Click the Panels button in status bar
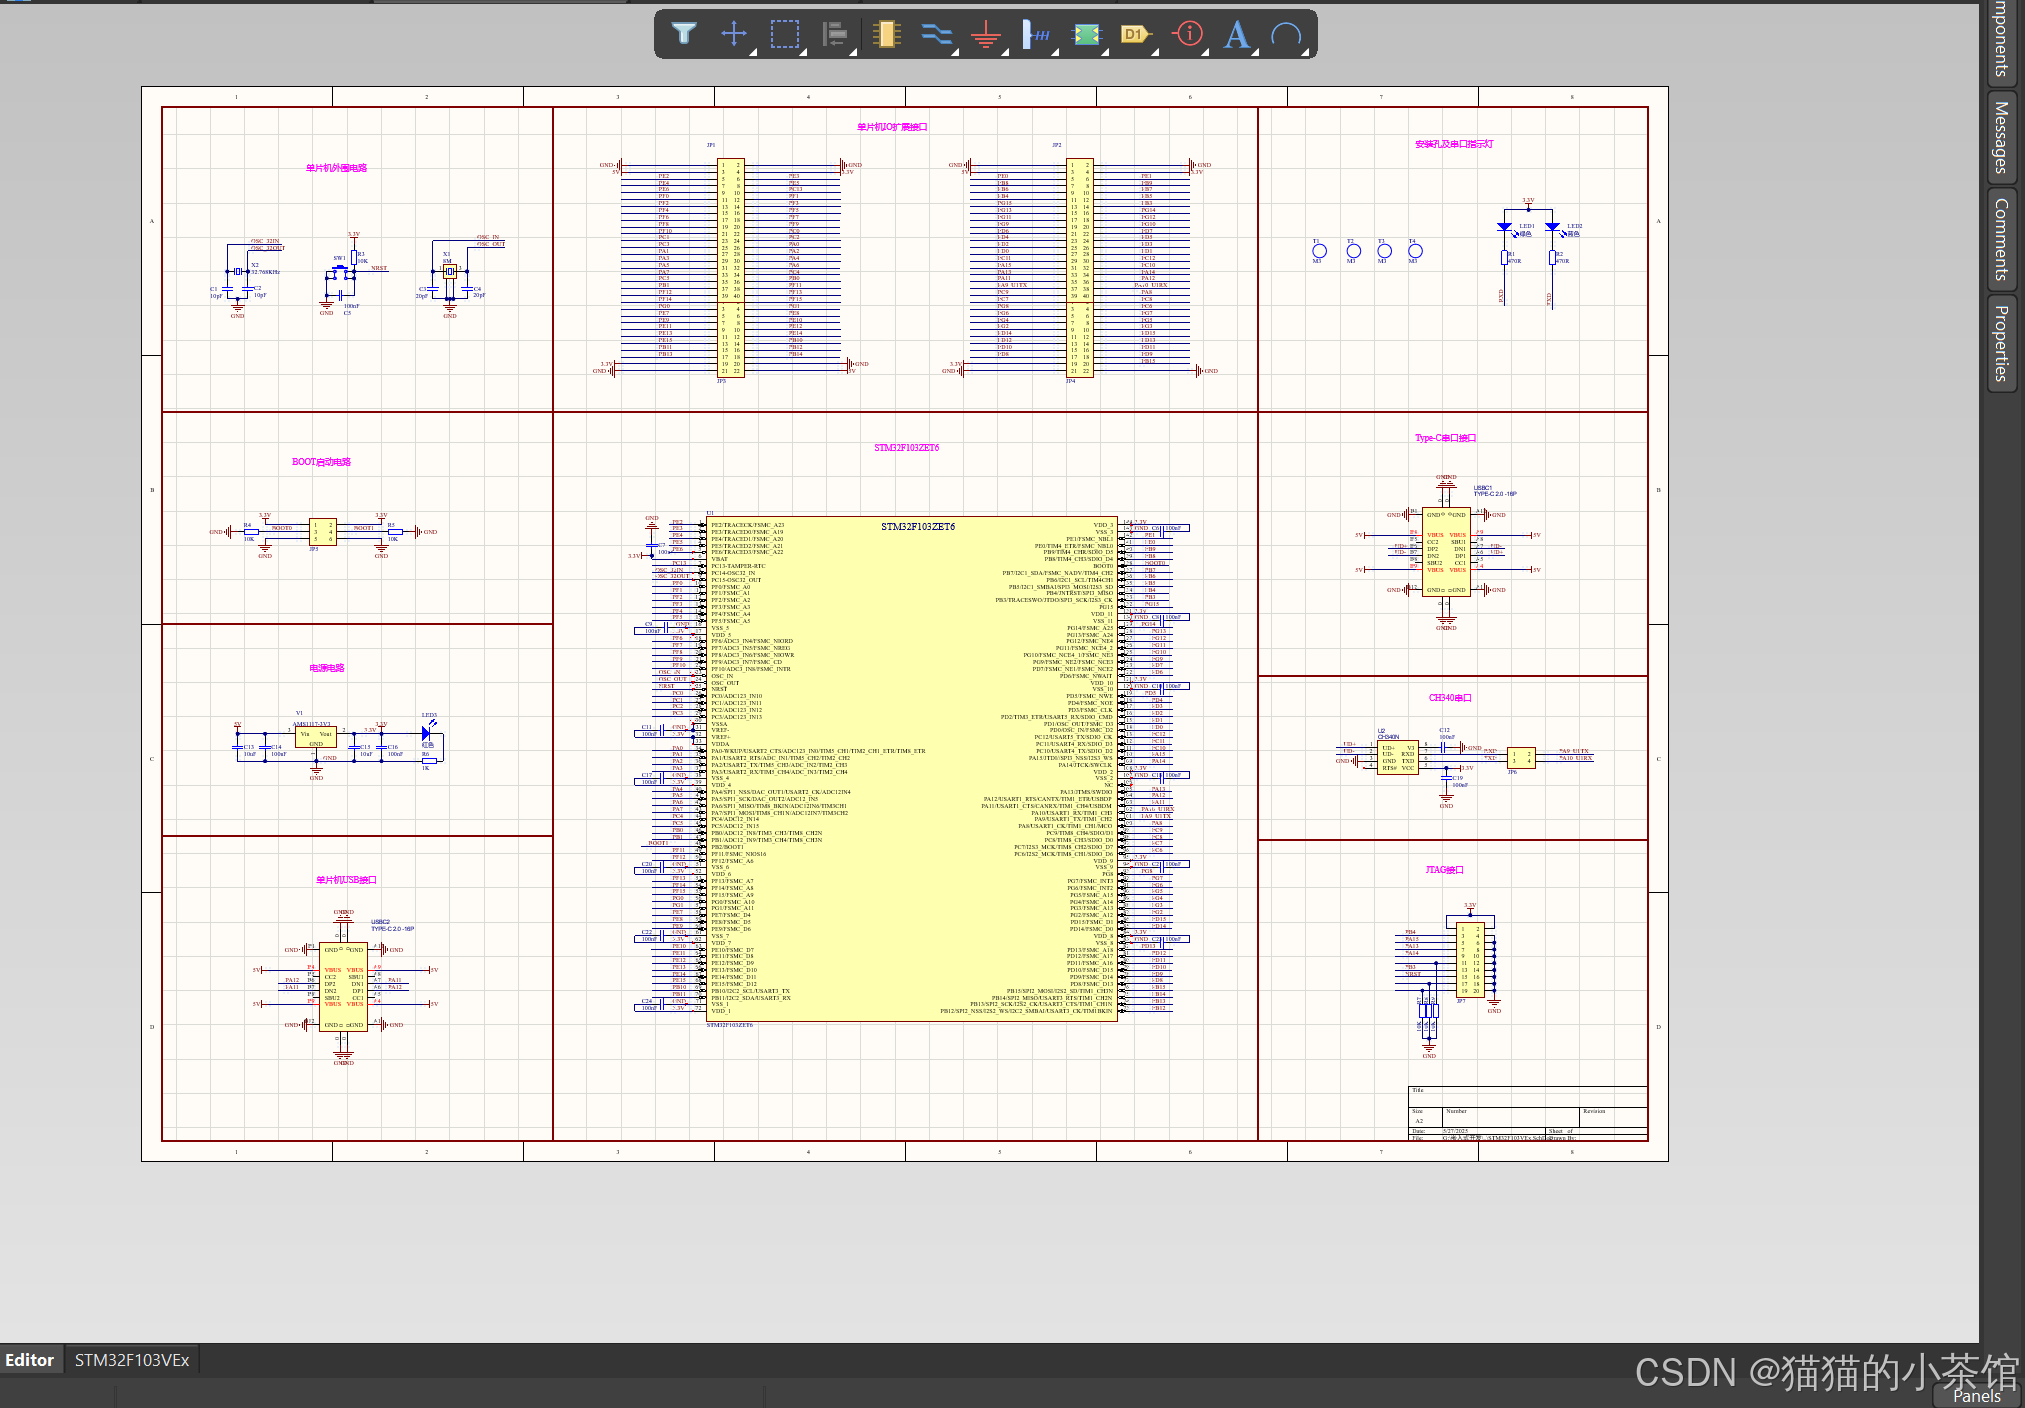Image resolution: width=2025 pixels, height=1408 pixels. 1976,1396
